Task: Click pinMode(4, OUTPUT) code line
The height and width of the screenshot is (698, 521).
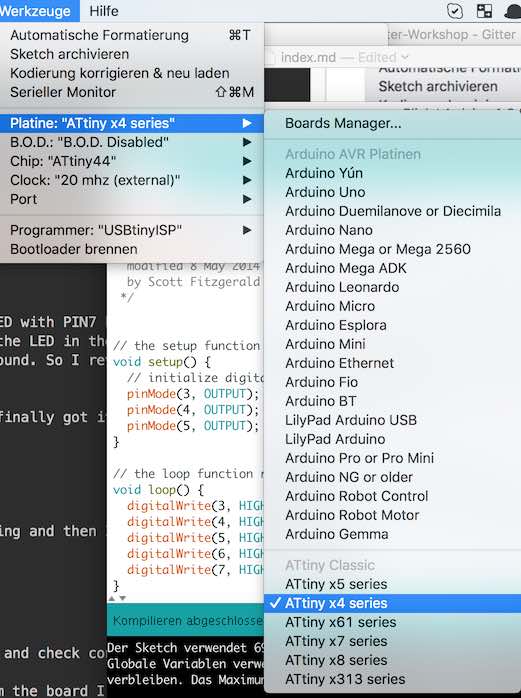Action: 193,410
